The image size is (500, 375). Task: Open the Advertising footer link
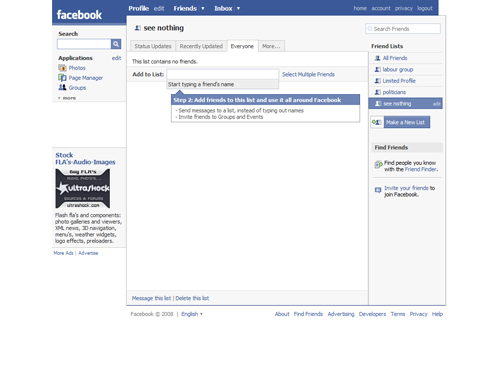click(x=341, y=314)
